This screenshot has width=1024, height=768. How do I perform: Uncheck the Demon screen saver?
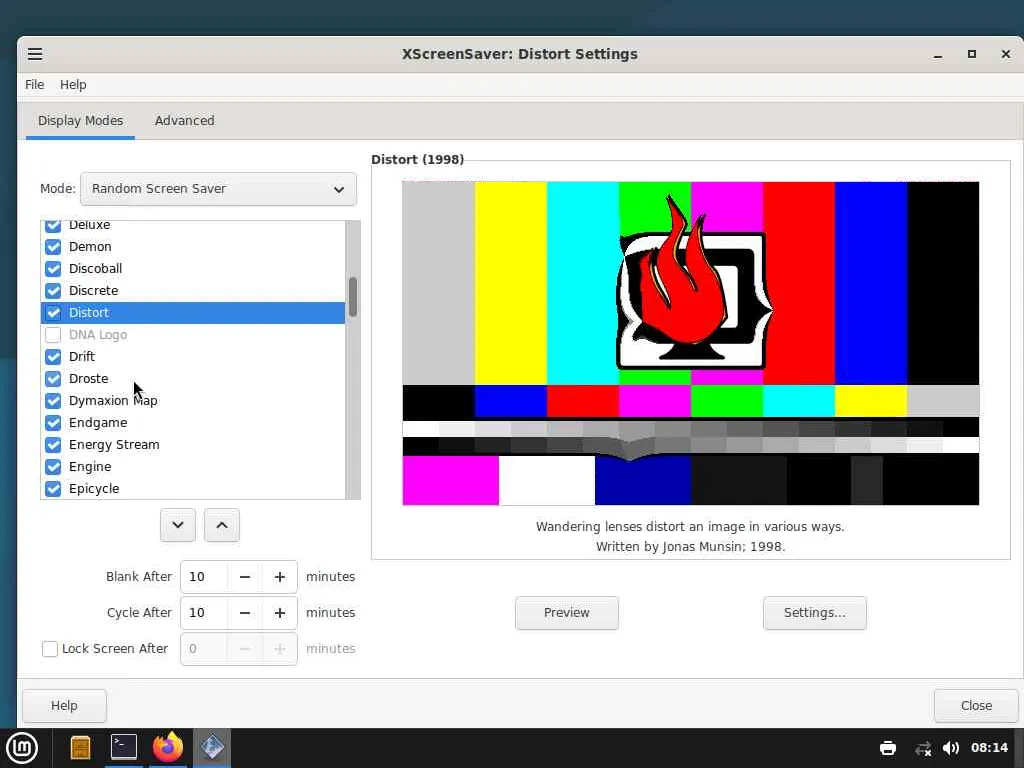click(x=53, y=247)
